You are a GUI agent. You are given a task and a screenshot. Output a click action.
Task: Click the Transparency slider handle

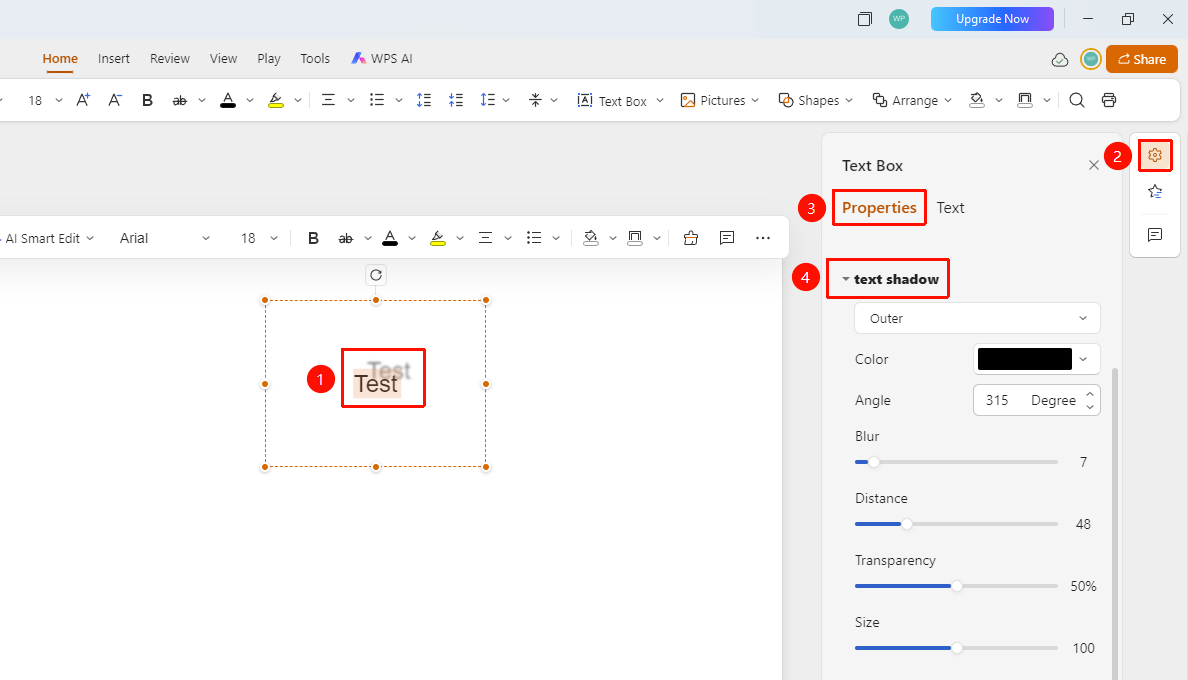[957, 586]
